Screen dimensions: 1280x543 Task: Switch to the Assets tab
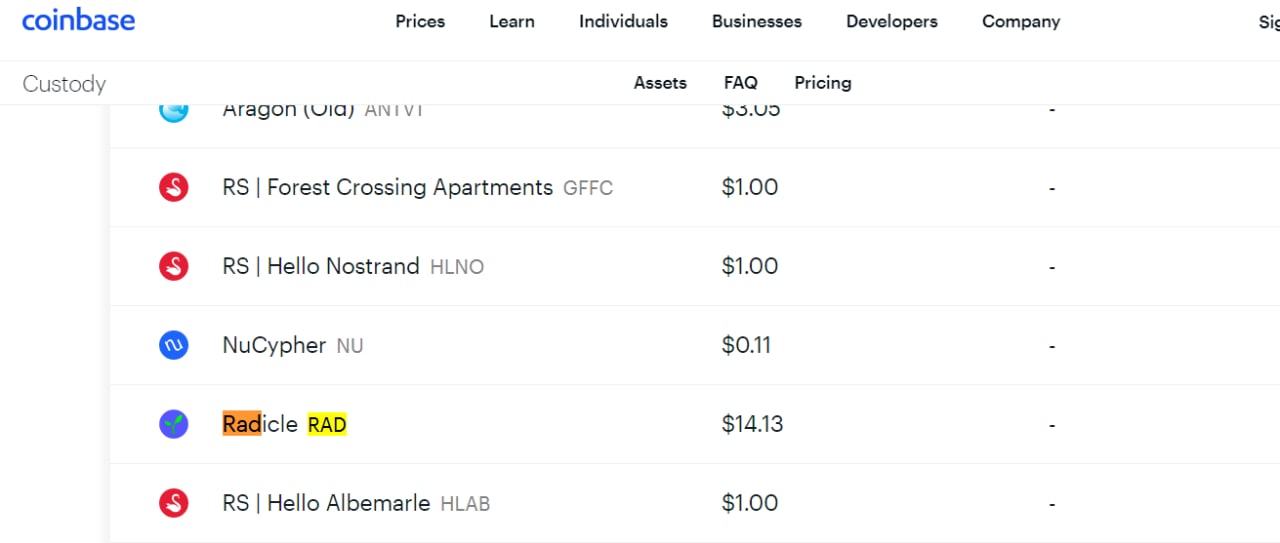pyautogui.click(x=660, y=83)
